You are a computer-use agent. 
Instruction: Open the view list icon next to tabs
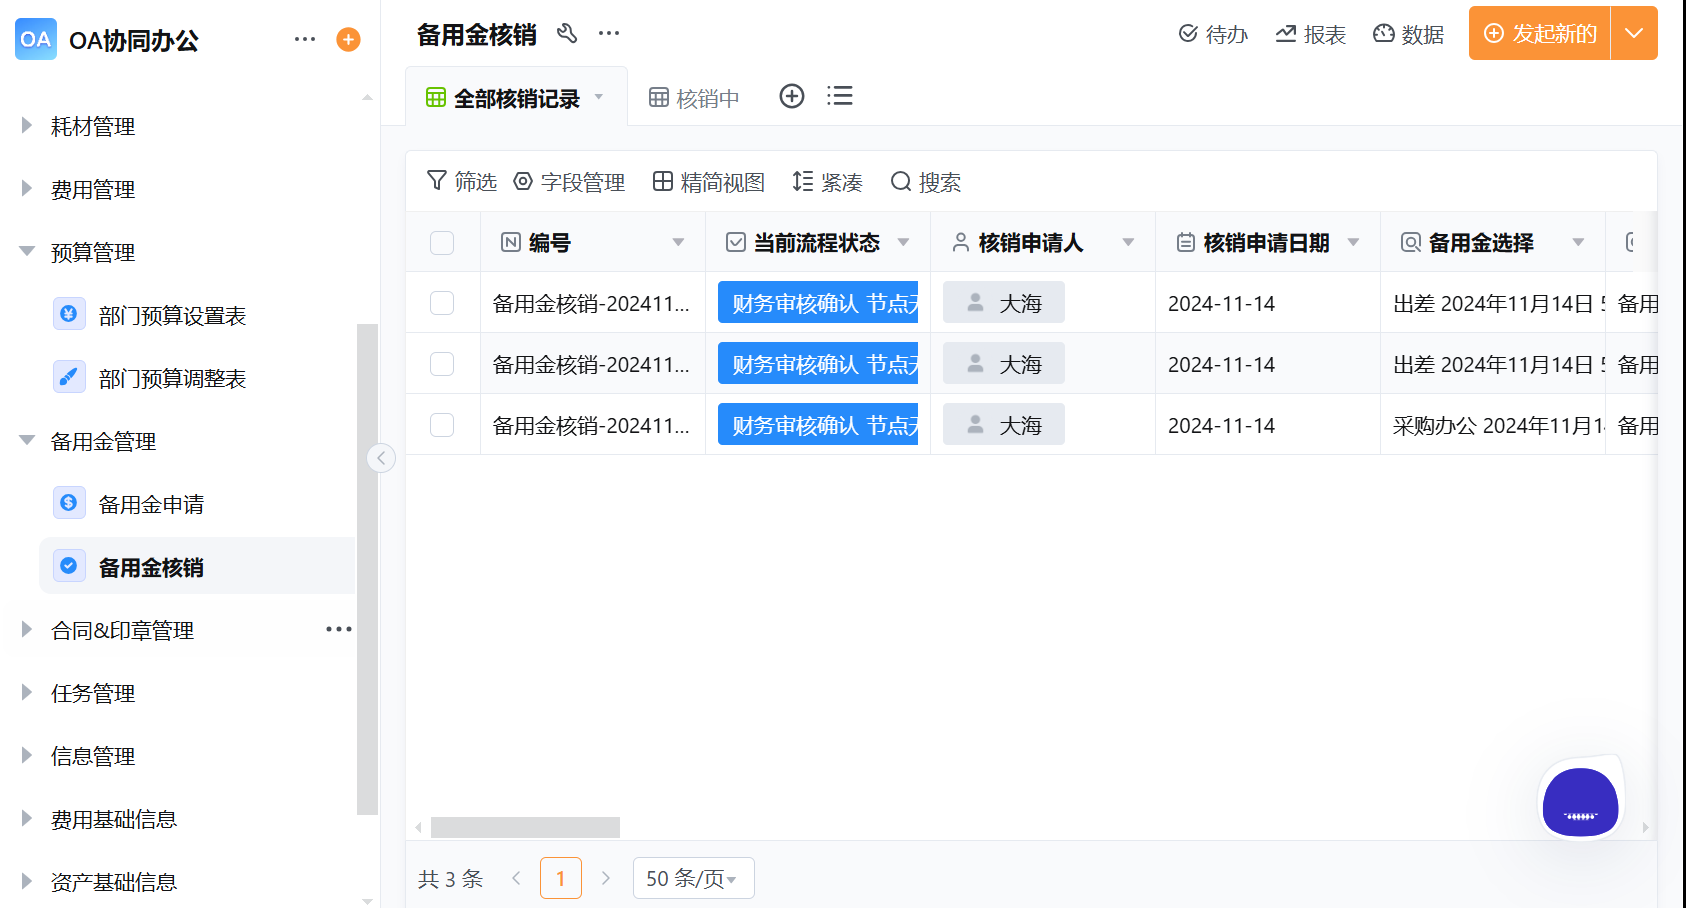tap(840, 95)
